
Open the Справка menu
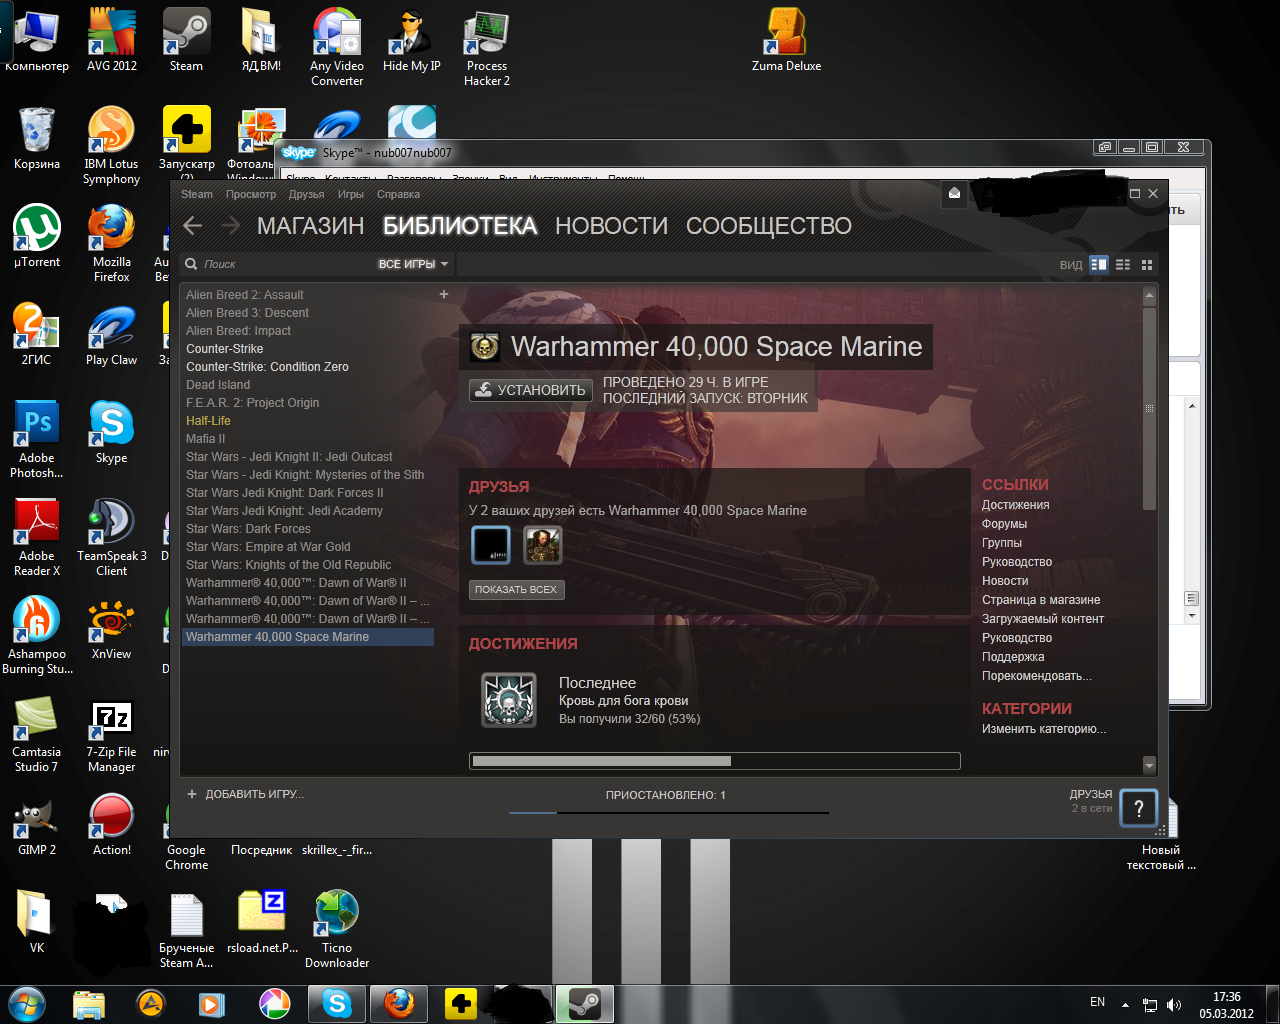(x=399, y=194)
